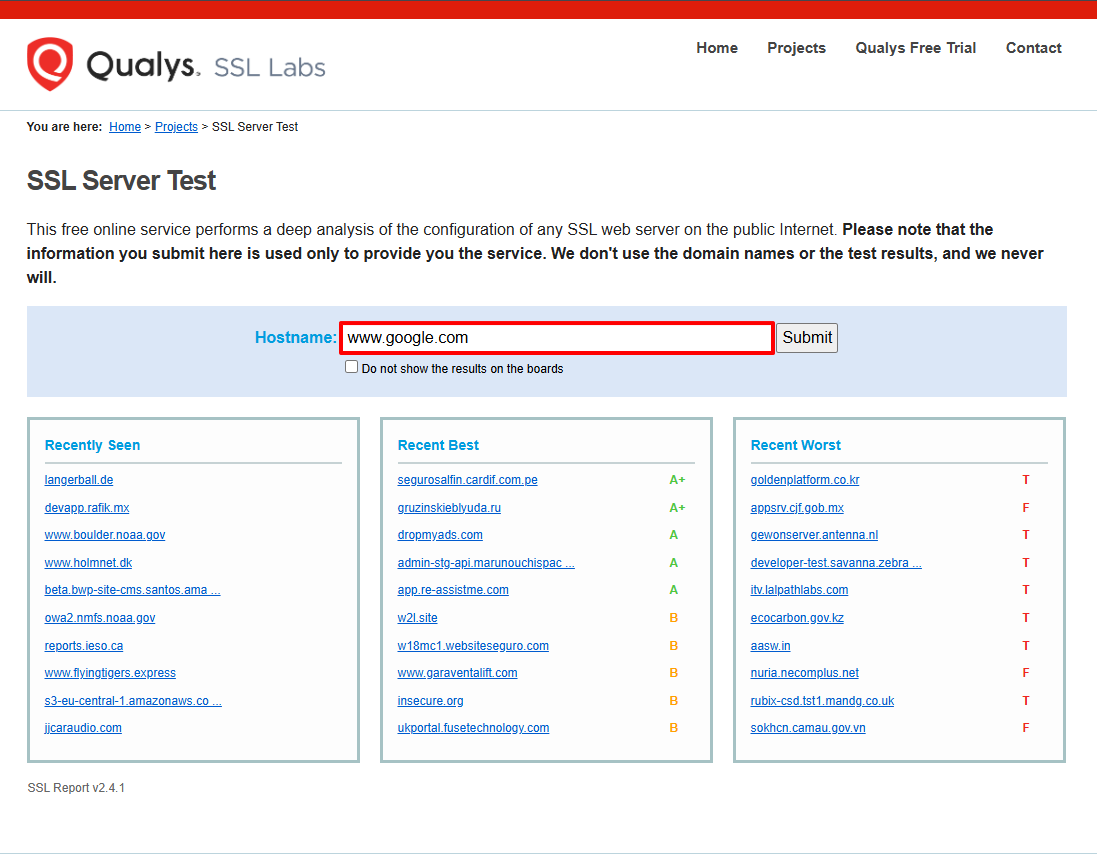Click the SSL Server Test page heading
The height and width of the screenshot is (856, 1097).
click(x=122, y=180)
